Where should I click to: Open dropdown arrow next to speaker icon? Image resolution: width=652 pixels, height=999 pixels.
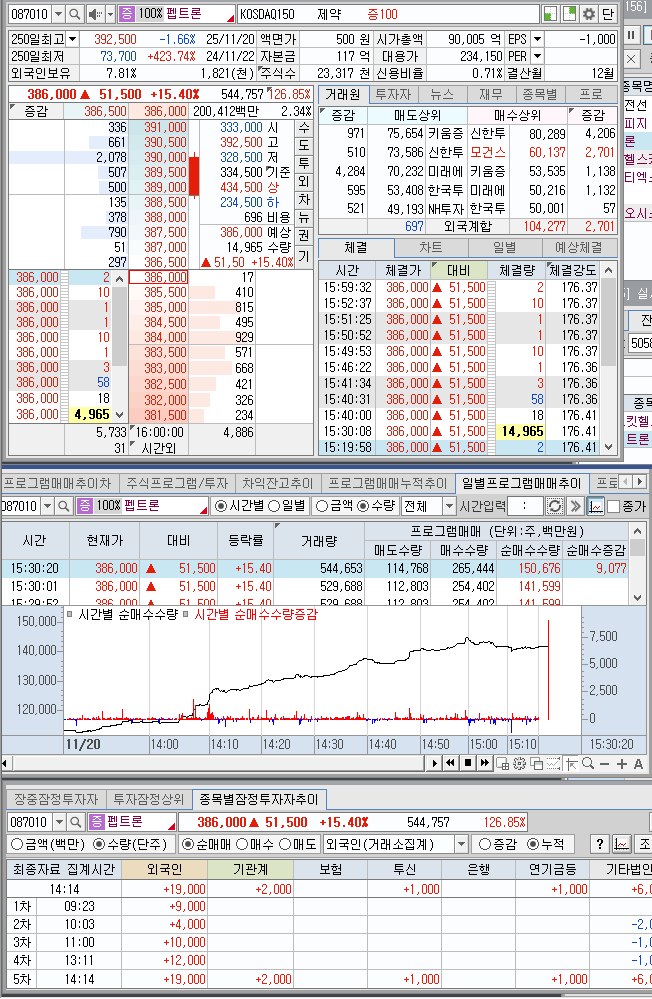pyautogui.click(x=110, y=13)
